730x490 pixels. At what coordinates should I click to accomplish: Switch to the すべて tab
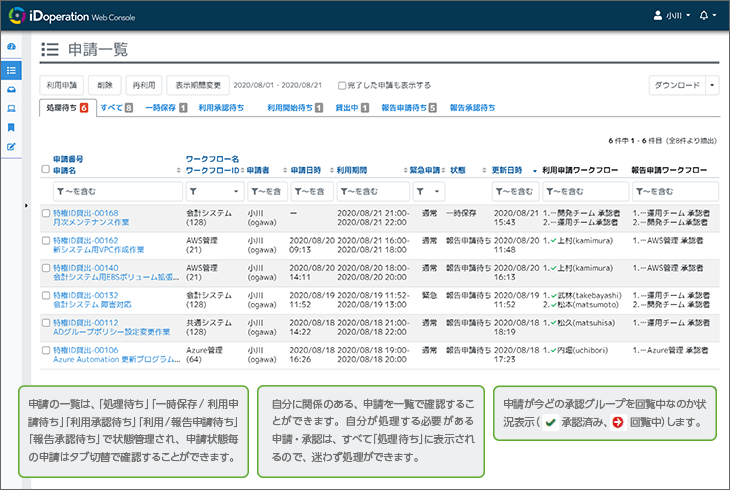pyautogui.click(x=116, y=107)
